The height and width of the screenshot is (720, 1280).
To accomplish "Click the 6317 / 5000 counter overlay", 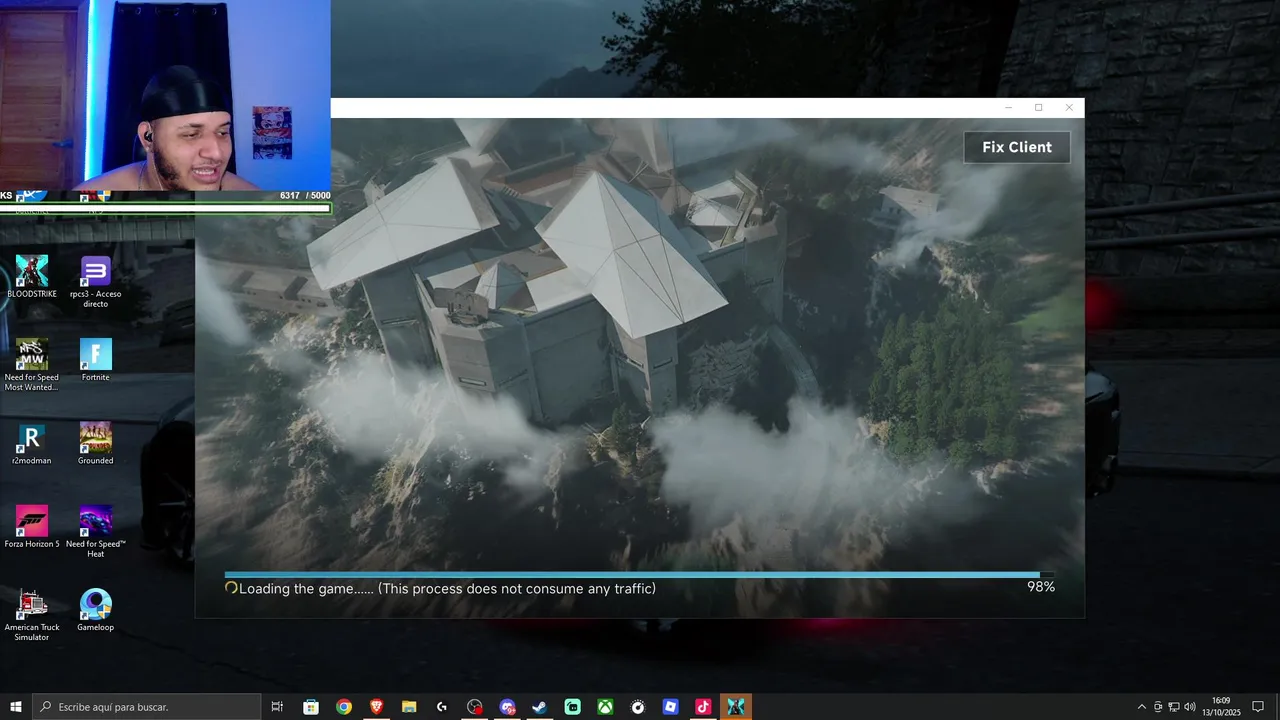I will coord(305,196).
